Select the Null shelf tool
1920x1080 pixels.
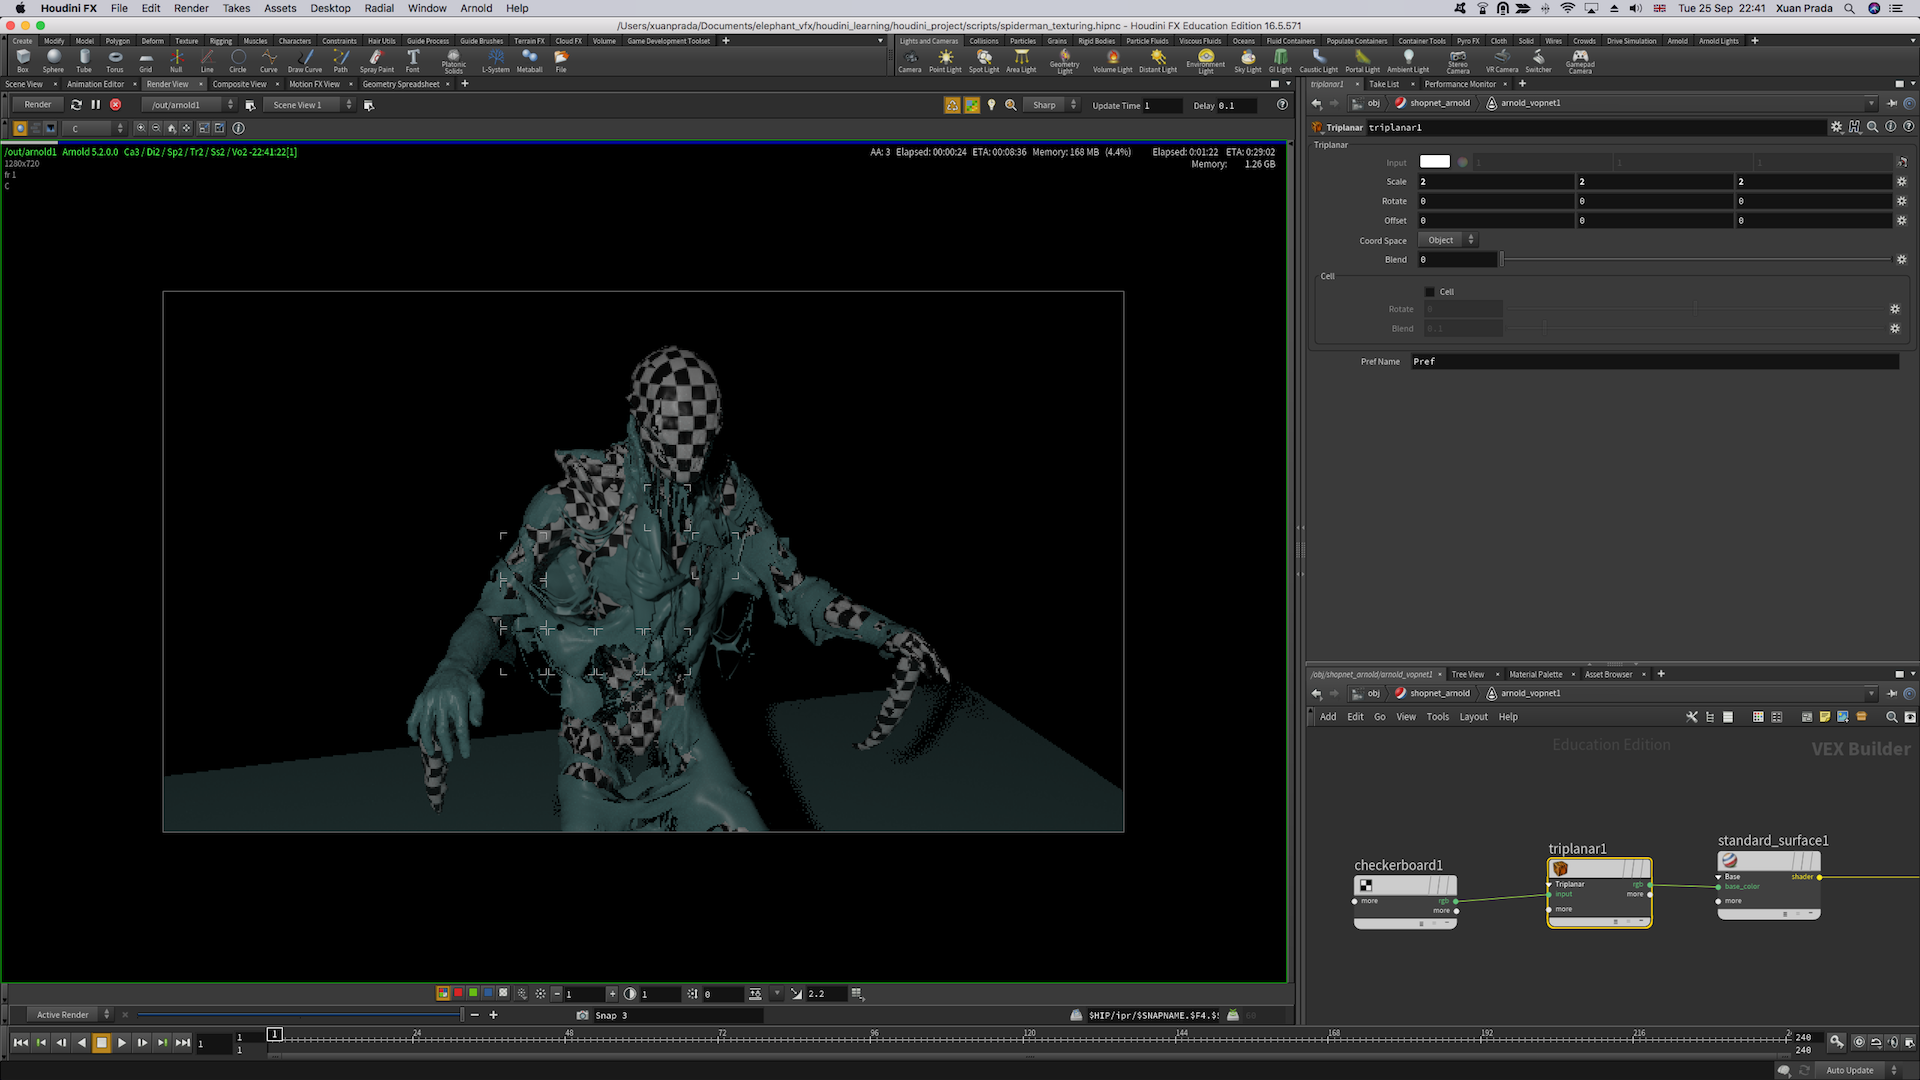click(x=176, y=61)
